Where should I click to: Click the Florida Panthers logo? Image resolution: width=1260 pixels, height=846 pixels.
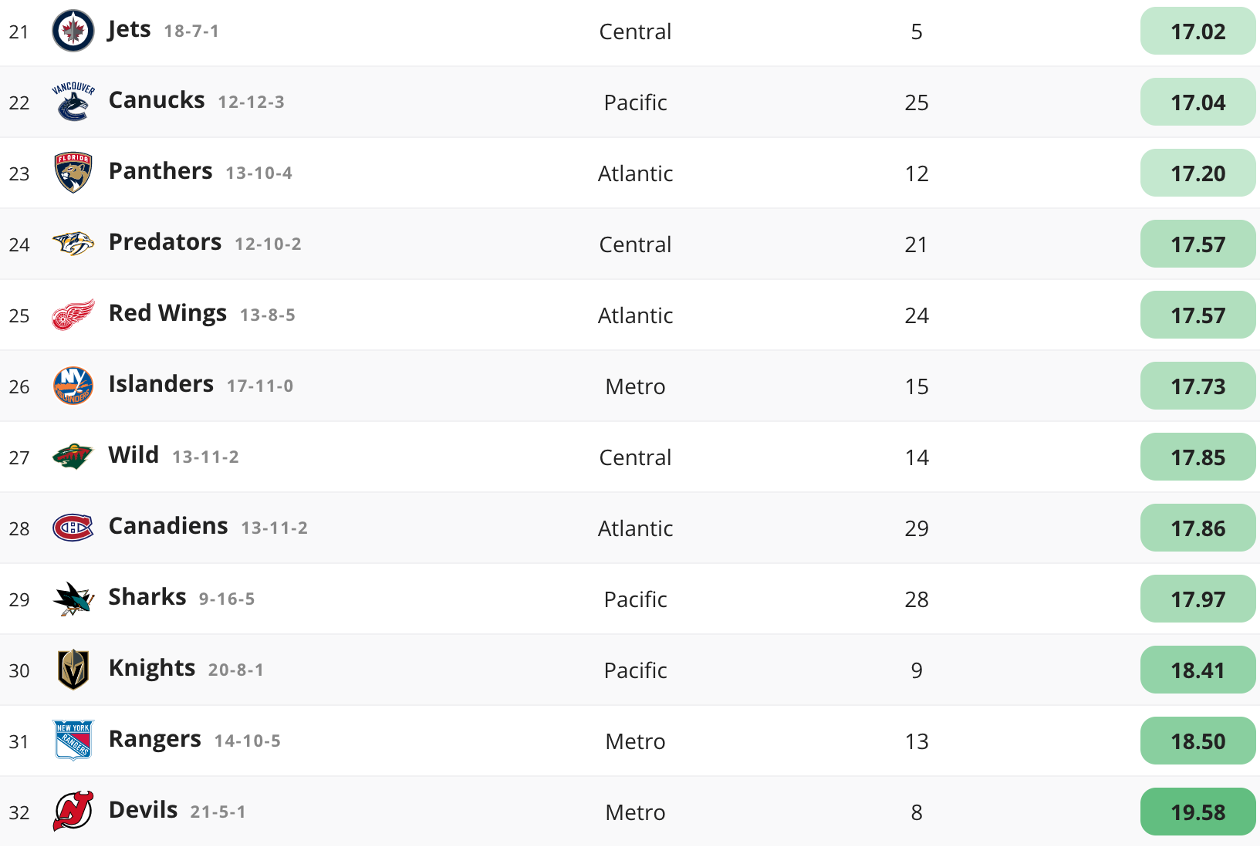point(73,173)
